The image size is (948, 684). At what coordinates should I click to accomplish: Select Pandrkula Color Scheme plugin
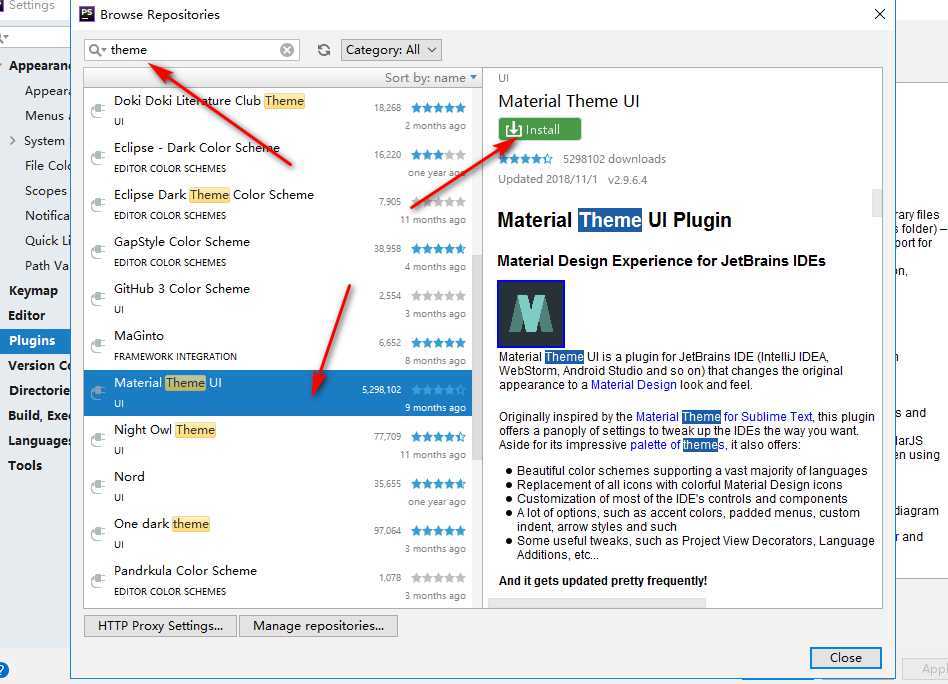278,581
